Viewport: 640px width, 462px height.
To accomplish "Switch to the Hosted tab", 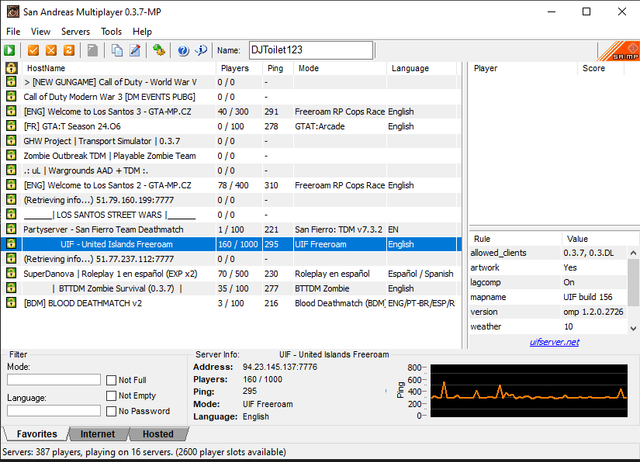I will (158, 434).
